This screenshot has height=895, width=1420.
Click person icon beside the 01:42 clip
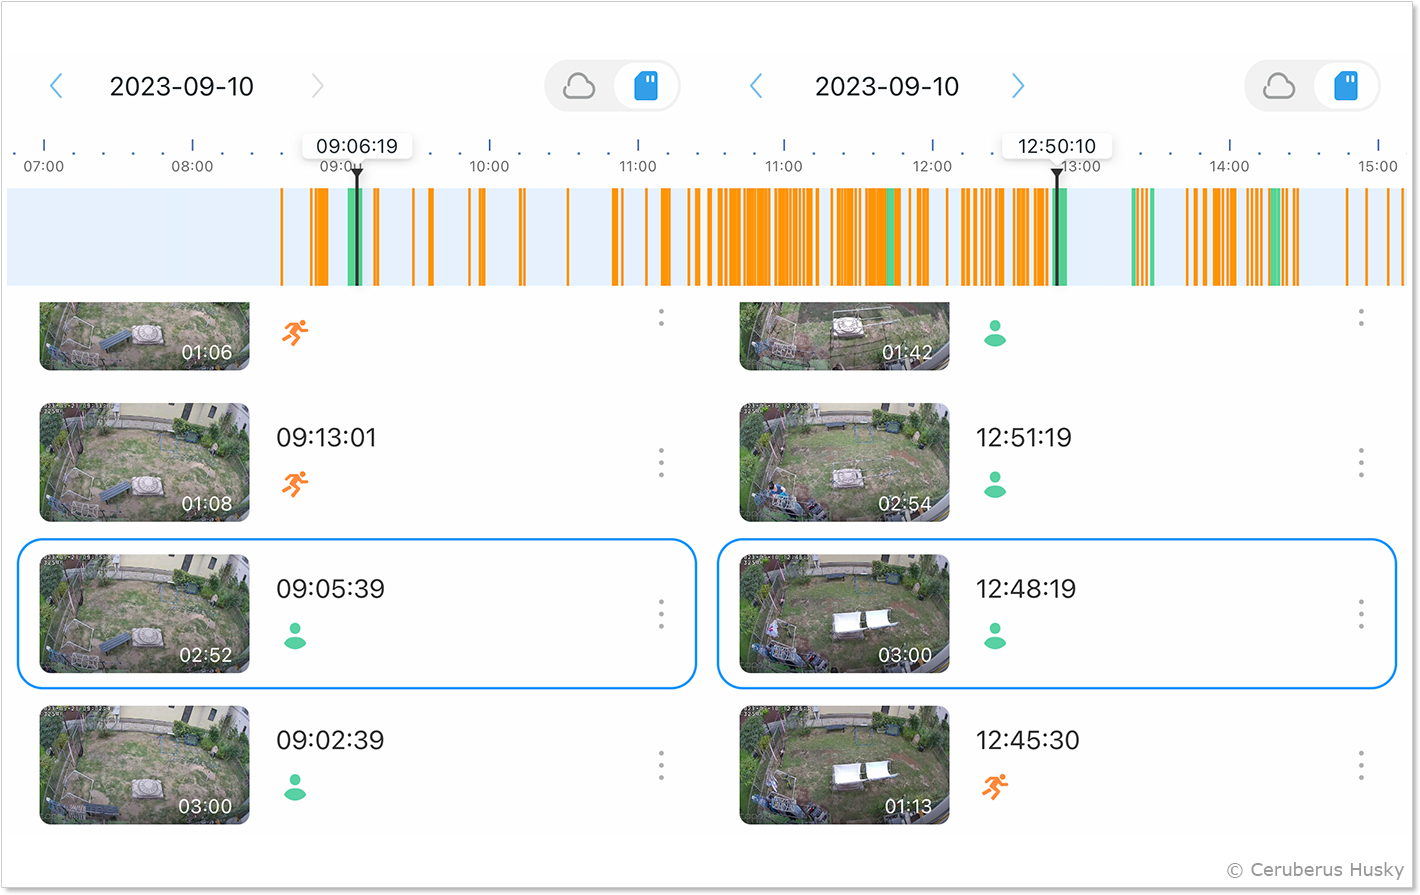[x=995, y=334]
